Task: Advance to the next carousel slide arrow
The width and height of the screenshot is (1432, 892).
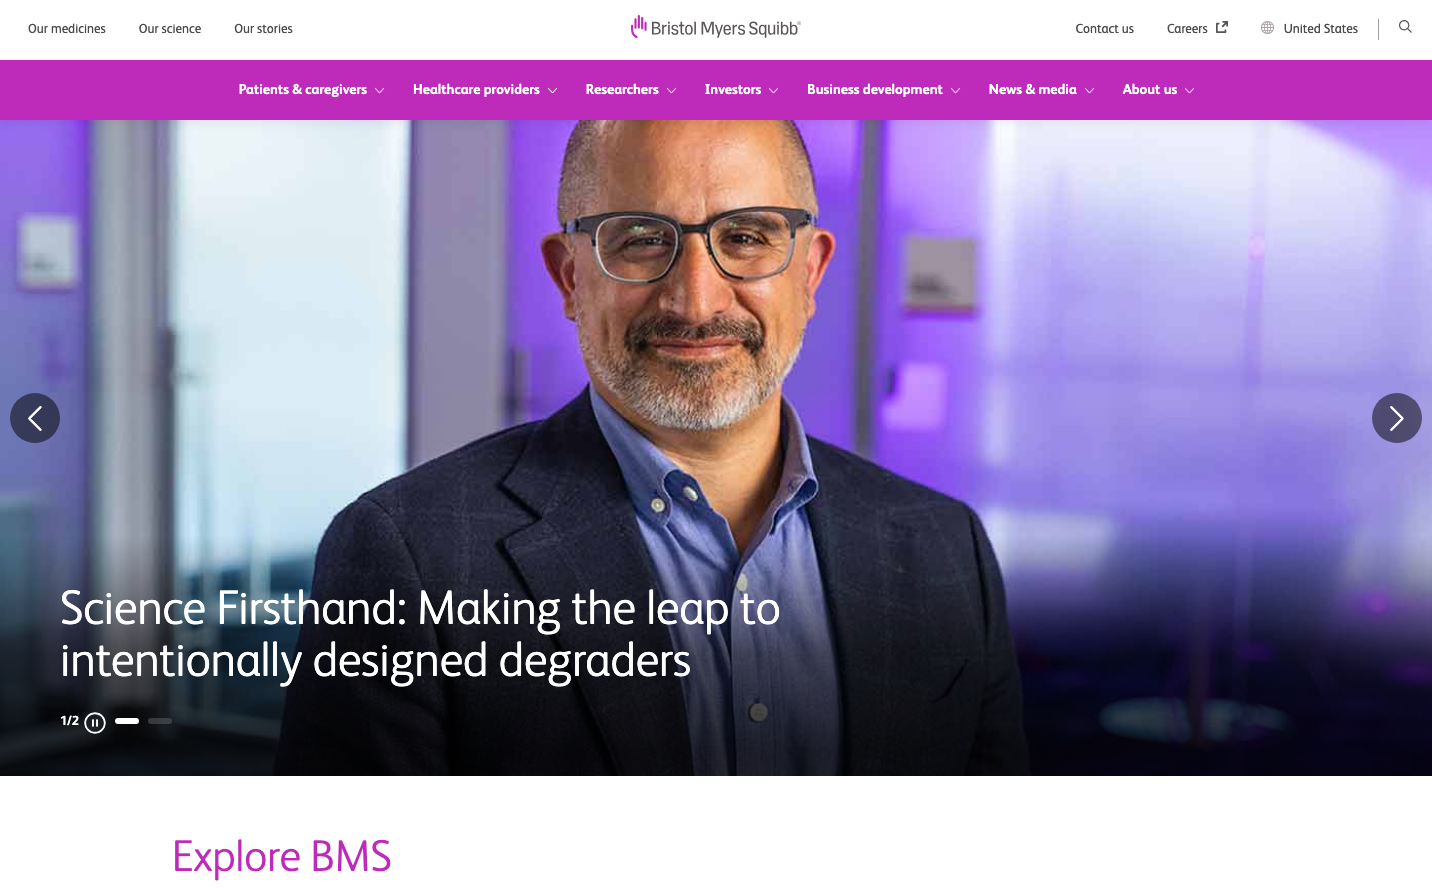Action: (1397, 418)
